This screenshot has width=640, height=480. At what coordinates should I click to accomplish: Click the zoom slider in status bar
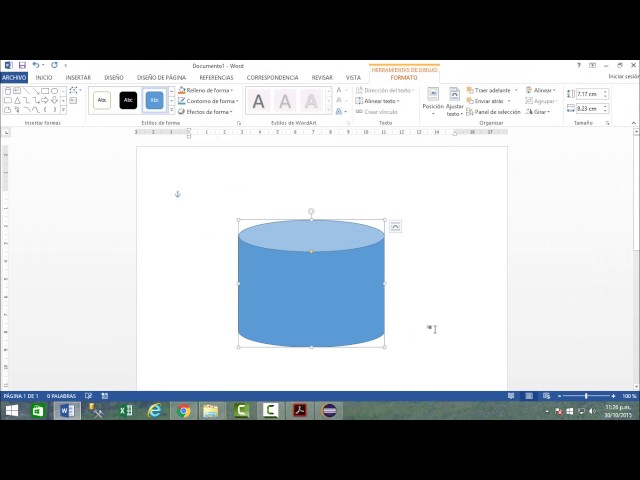(x=586, y=396)
